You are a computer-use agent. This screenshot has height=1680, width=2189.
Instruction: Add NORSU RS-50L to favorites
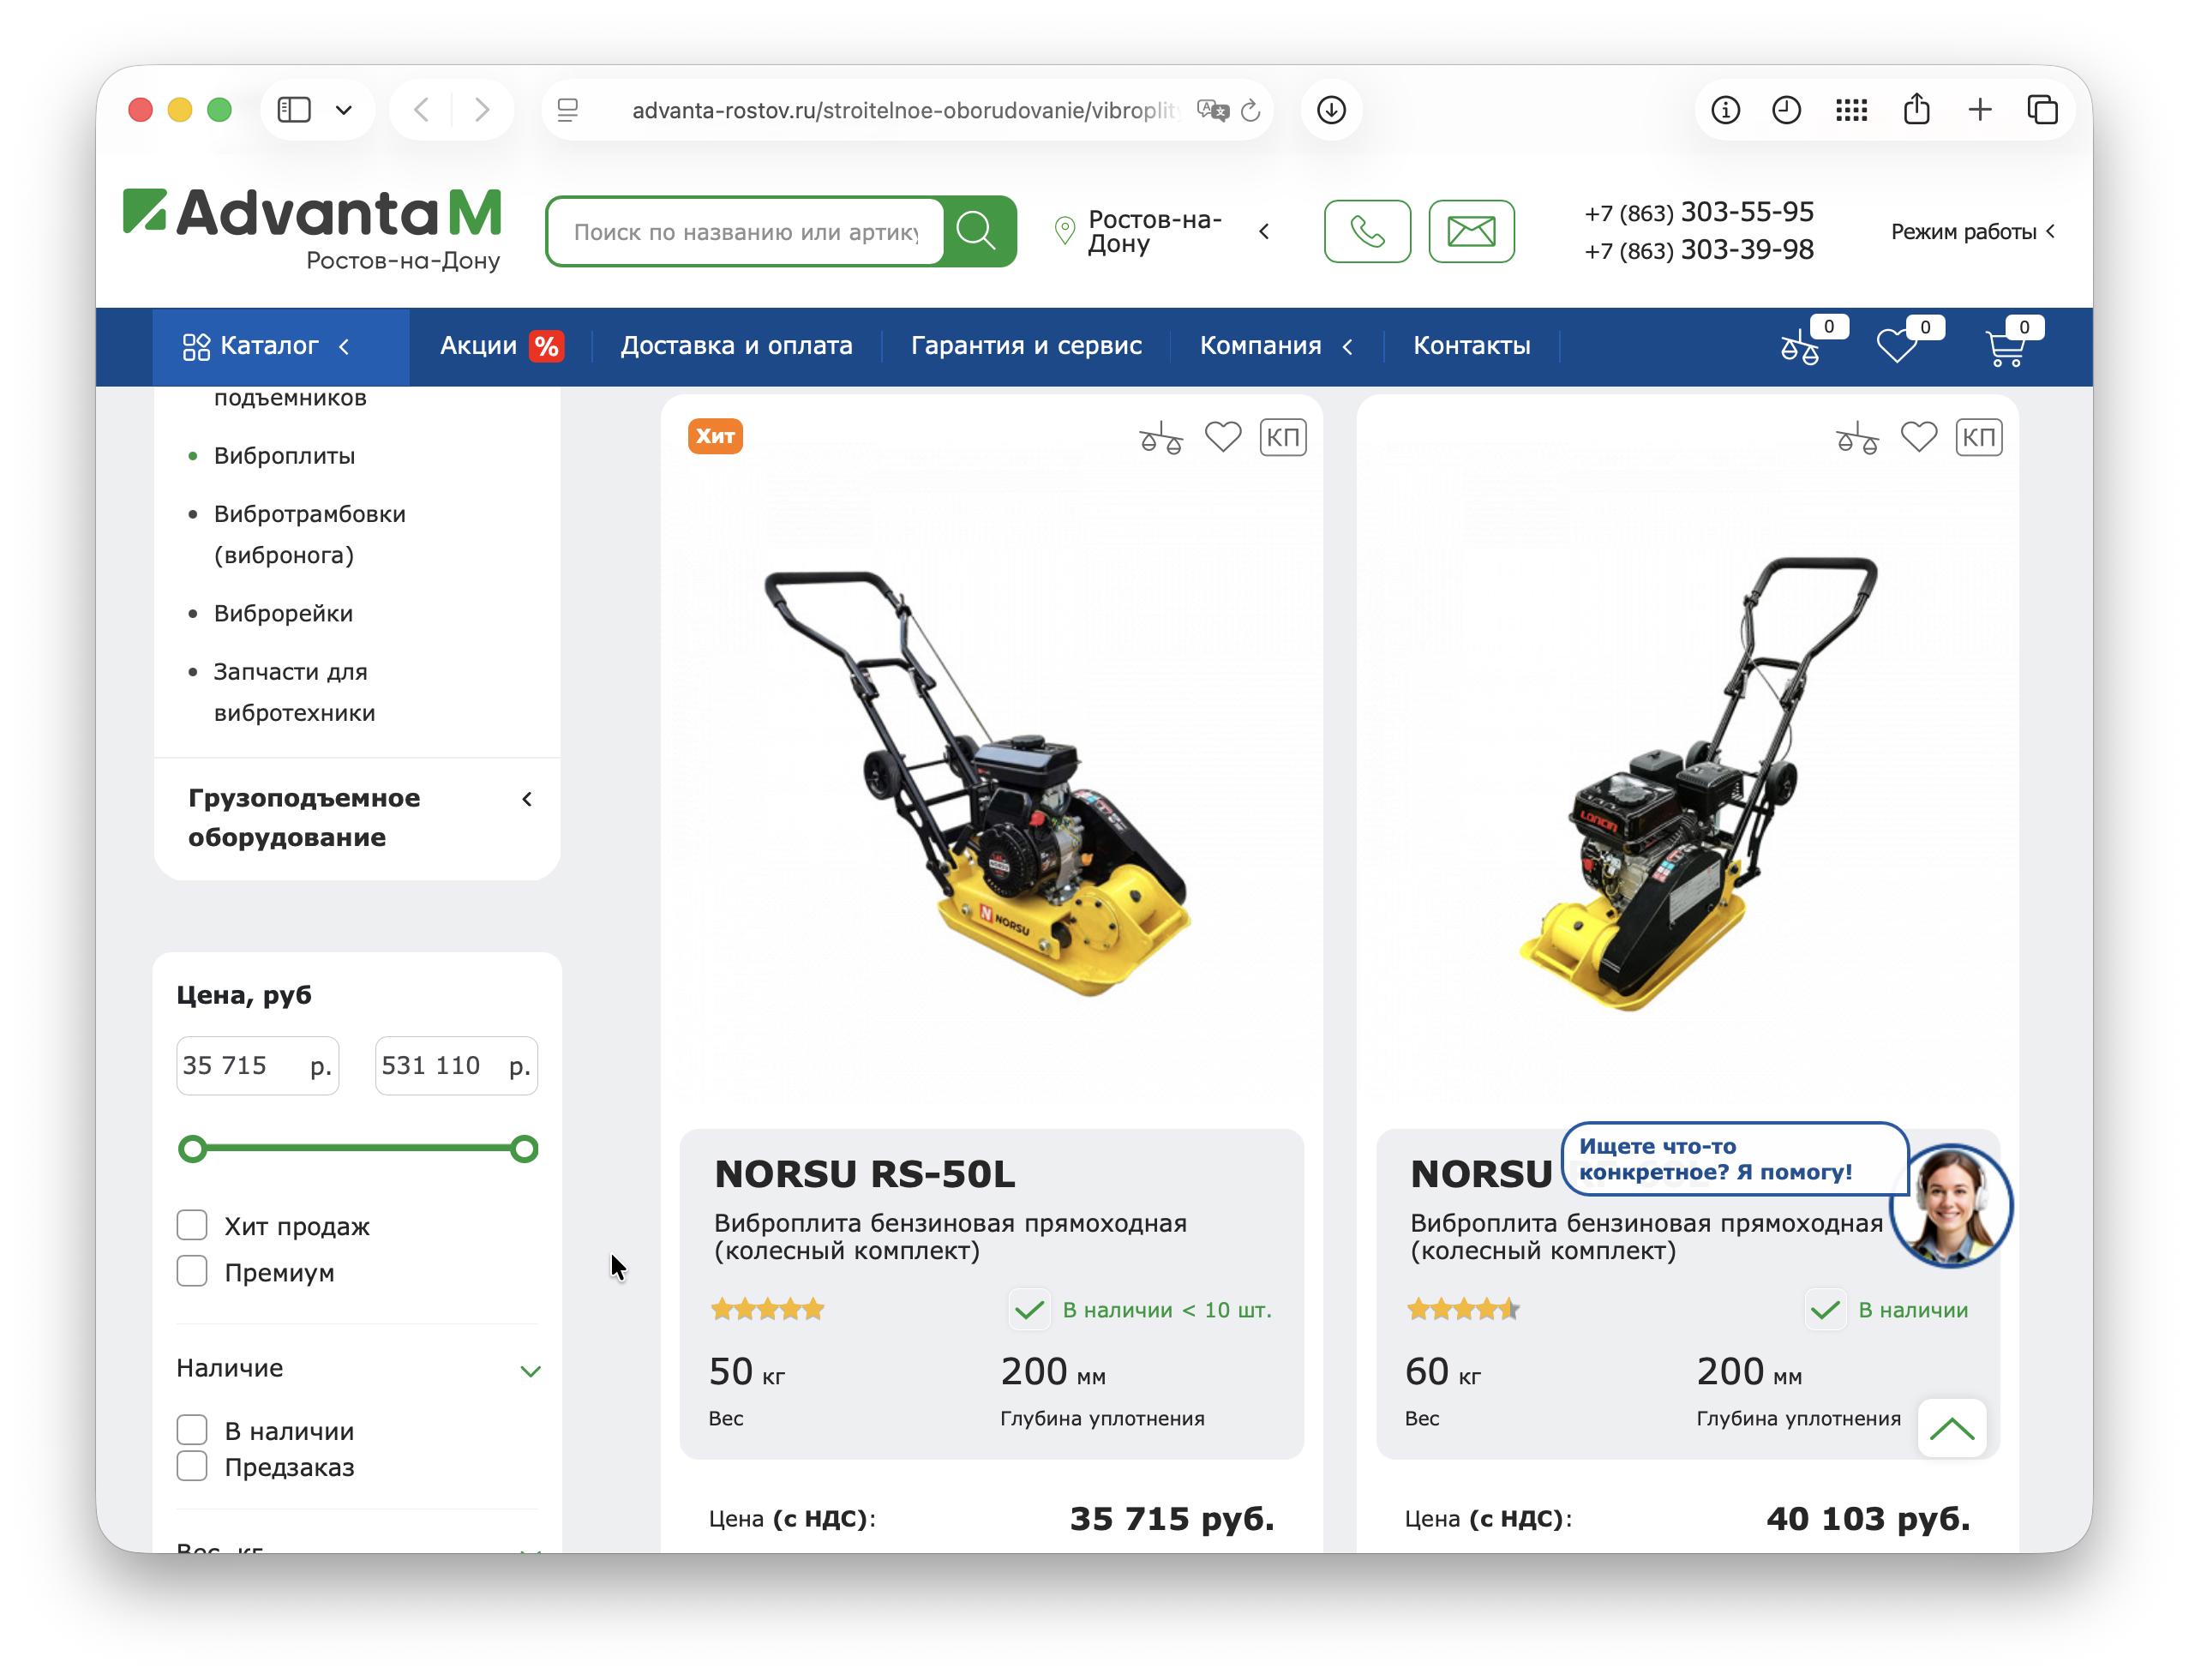pyautogui.click(x=1222, y=437)
